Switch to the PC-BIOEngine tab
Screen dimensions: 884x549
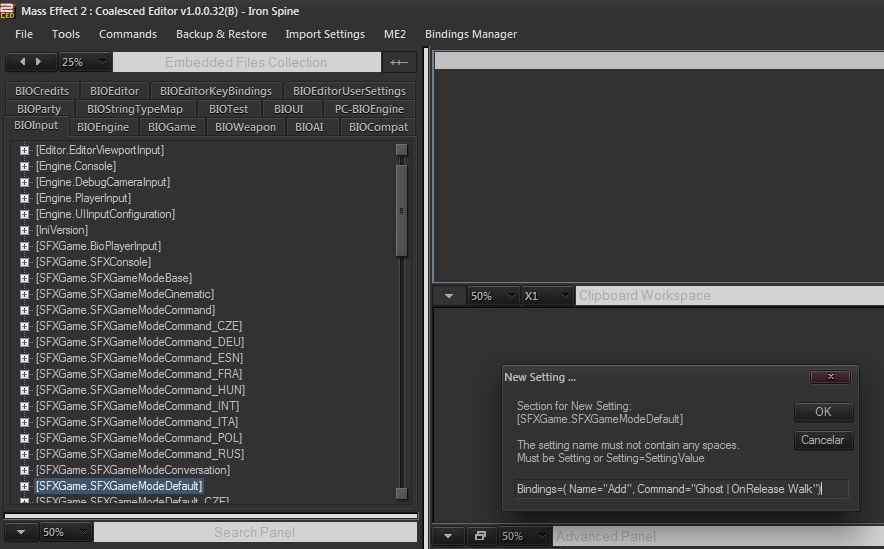click(x=369, y=109)
